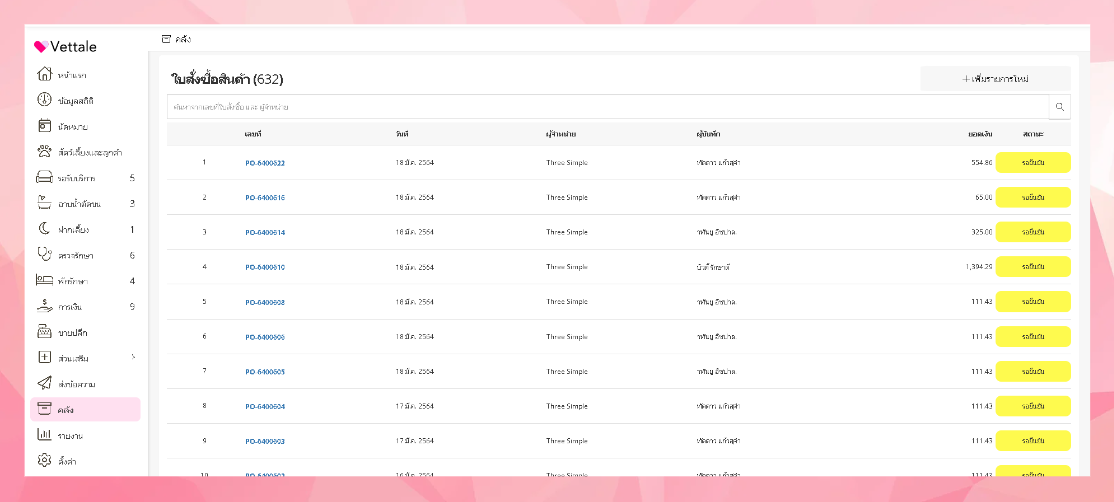Open the hand-with-coin finance icon
Screen dimensions: 1114x502
pos(44,306)
